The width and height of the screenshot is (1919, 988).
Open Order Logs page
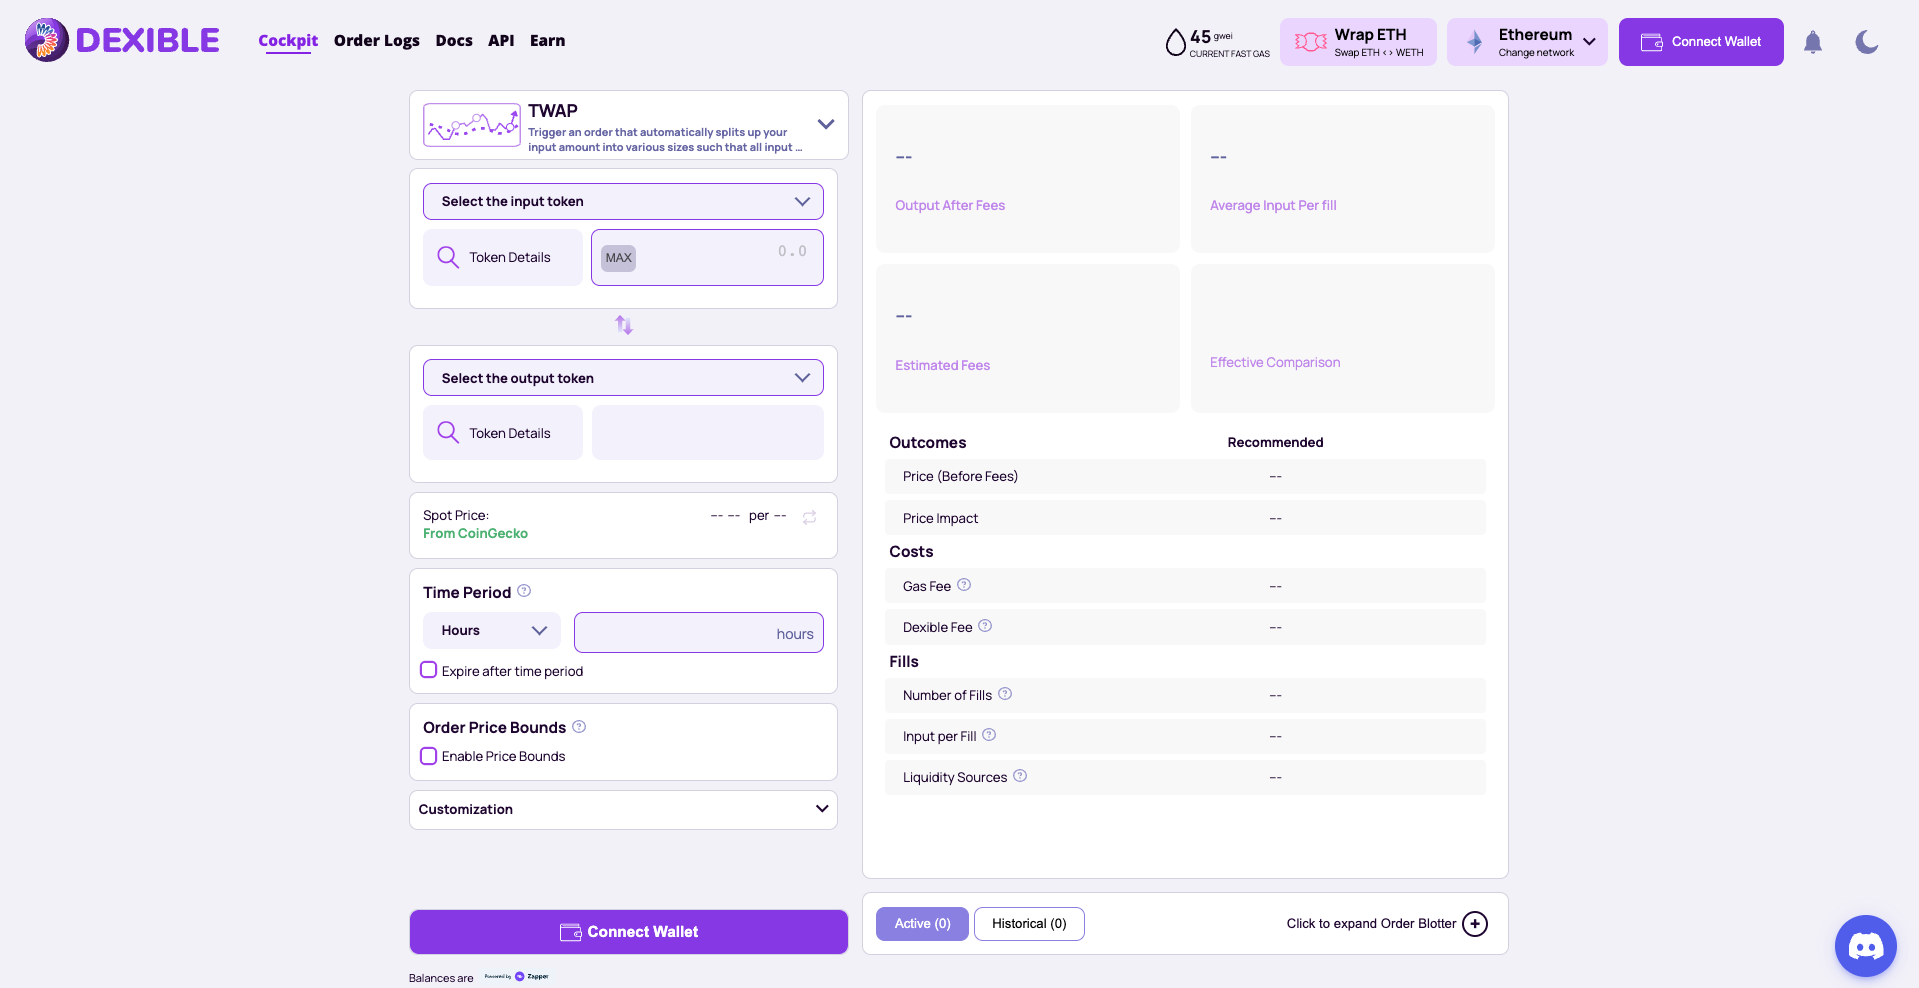click(x=377, y=41)
